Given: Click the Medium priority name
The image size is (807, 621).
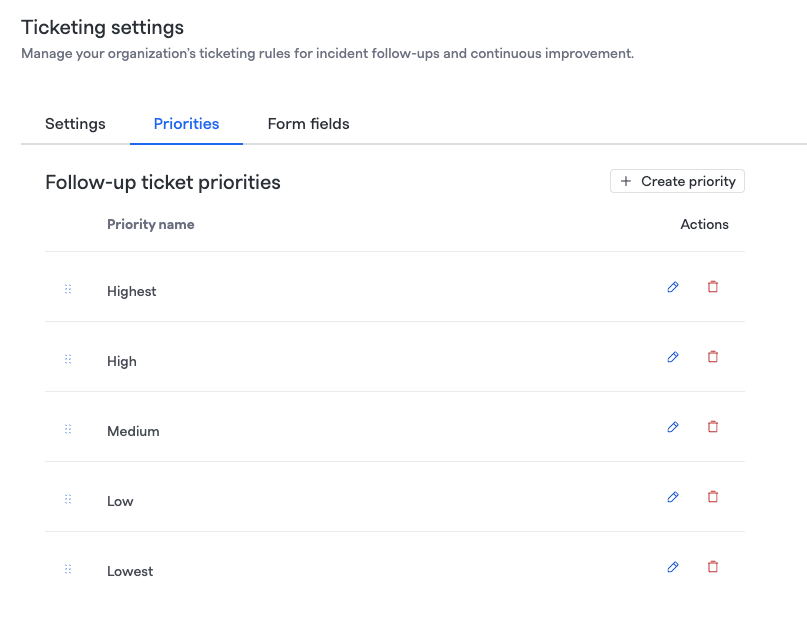Looking at the screenshot, I should pyautogui.click(x=133, y=431).
